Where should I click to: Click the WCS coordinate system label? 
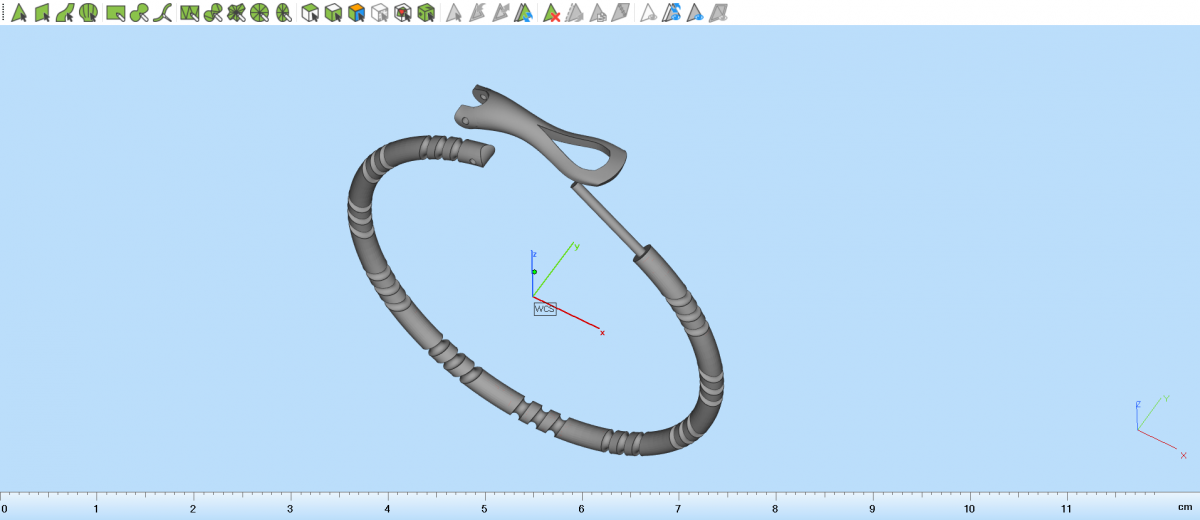click(544, 309)
